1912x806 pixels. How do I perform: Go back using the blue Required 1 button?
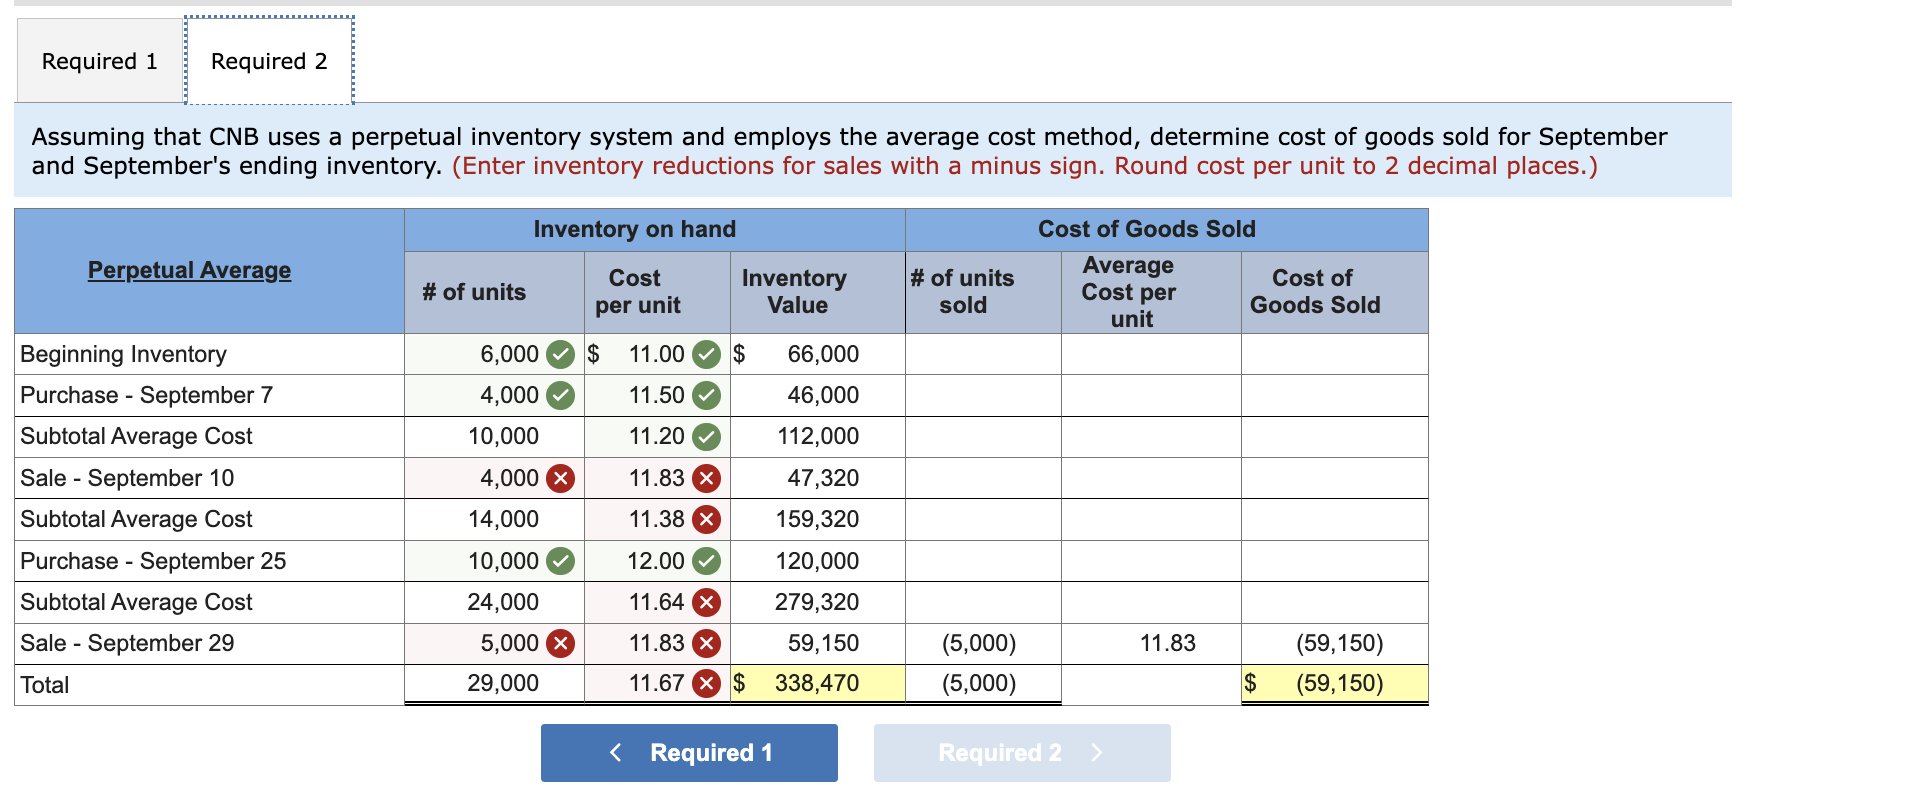[689, 753]
